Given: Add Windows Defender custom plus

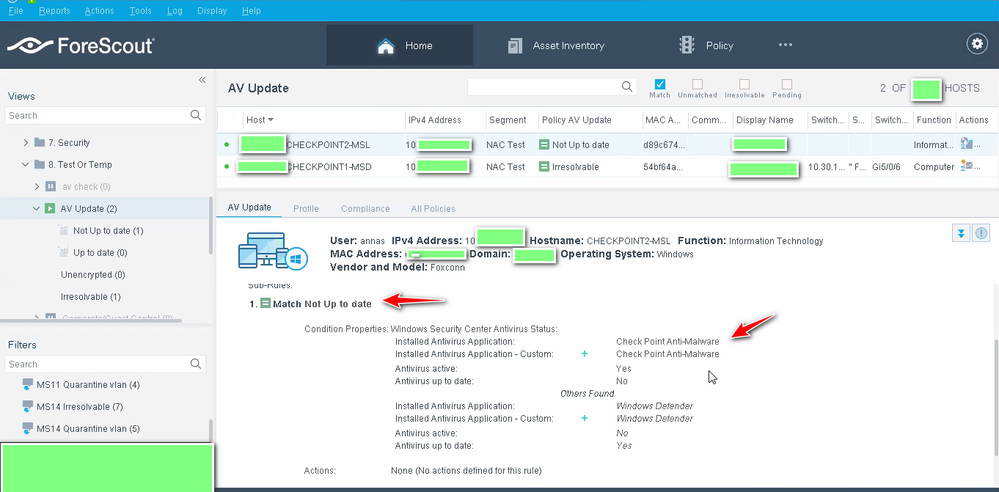Looking at the screenshot, I should click(584, 419).
